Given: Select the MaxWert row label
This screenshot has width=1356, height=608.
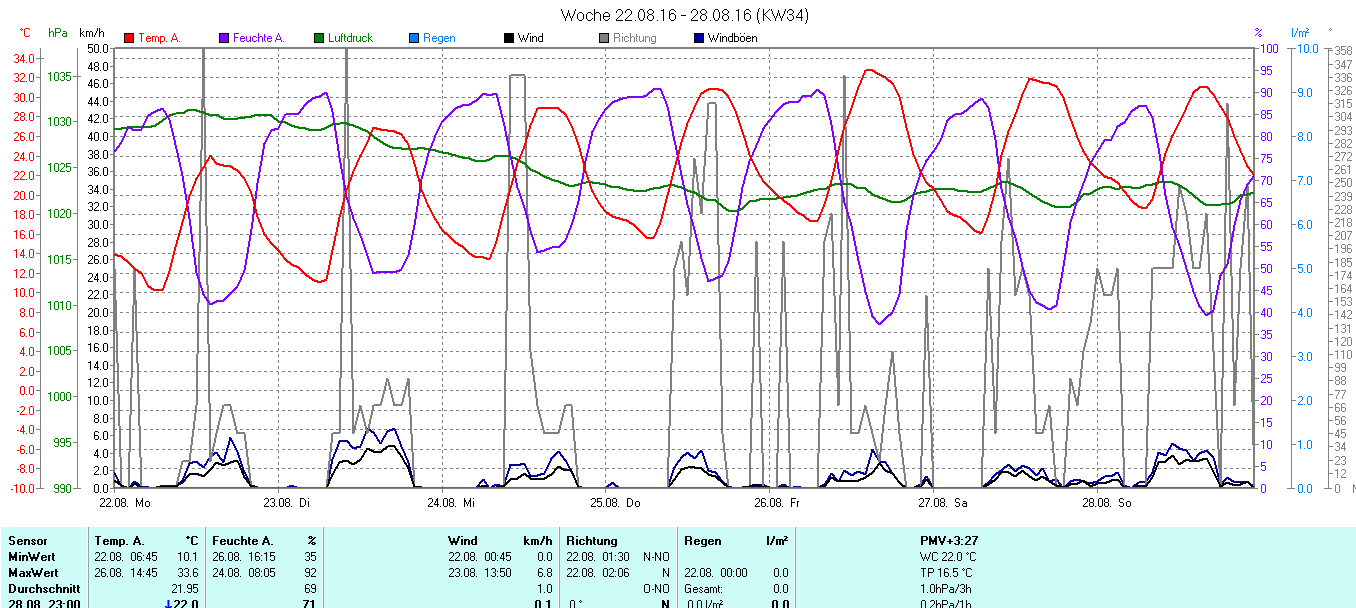Looking at the screenshot, I should point(32,573).
